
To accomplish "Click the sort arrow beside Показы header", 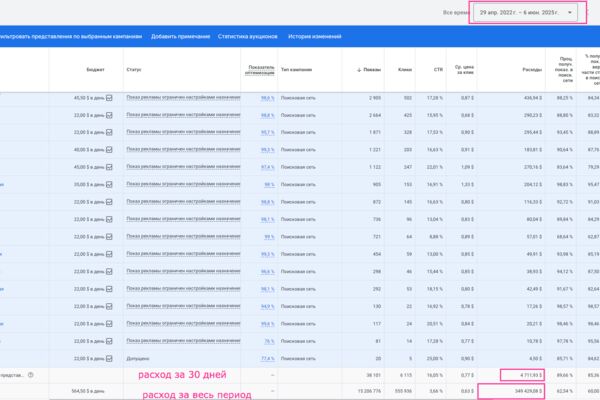I will point(359,70).
